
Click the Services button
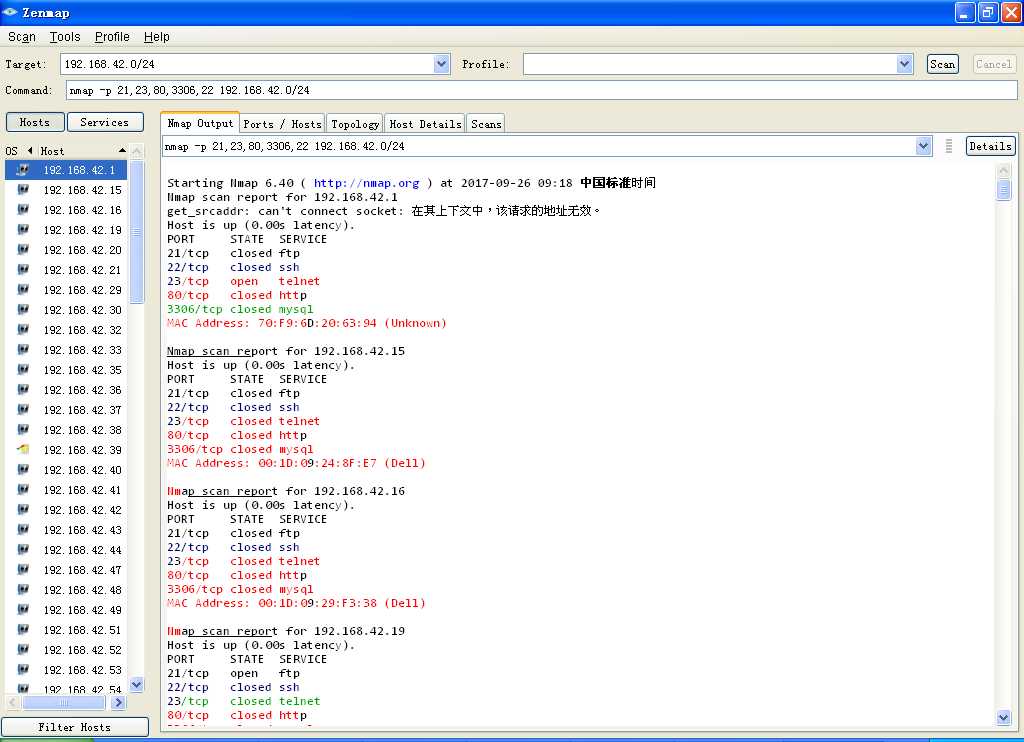coord(104,122)
